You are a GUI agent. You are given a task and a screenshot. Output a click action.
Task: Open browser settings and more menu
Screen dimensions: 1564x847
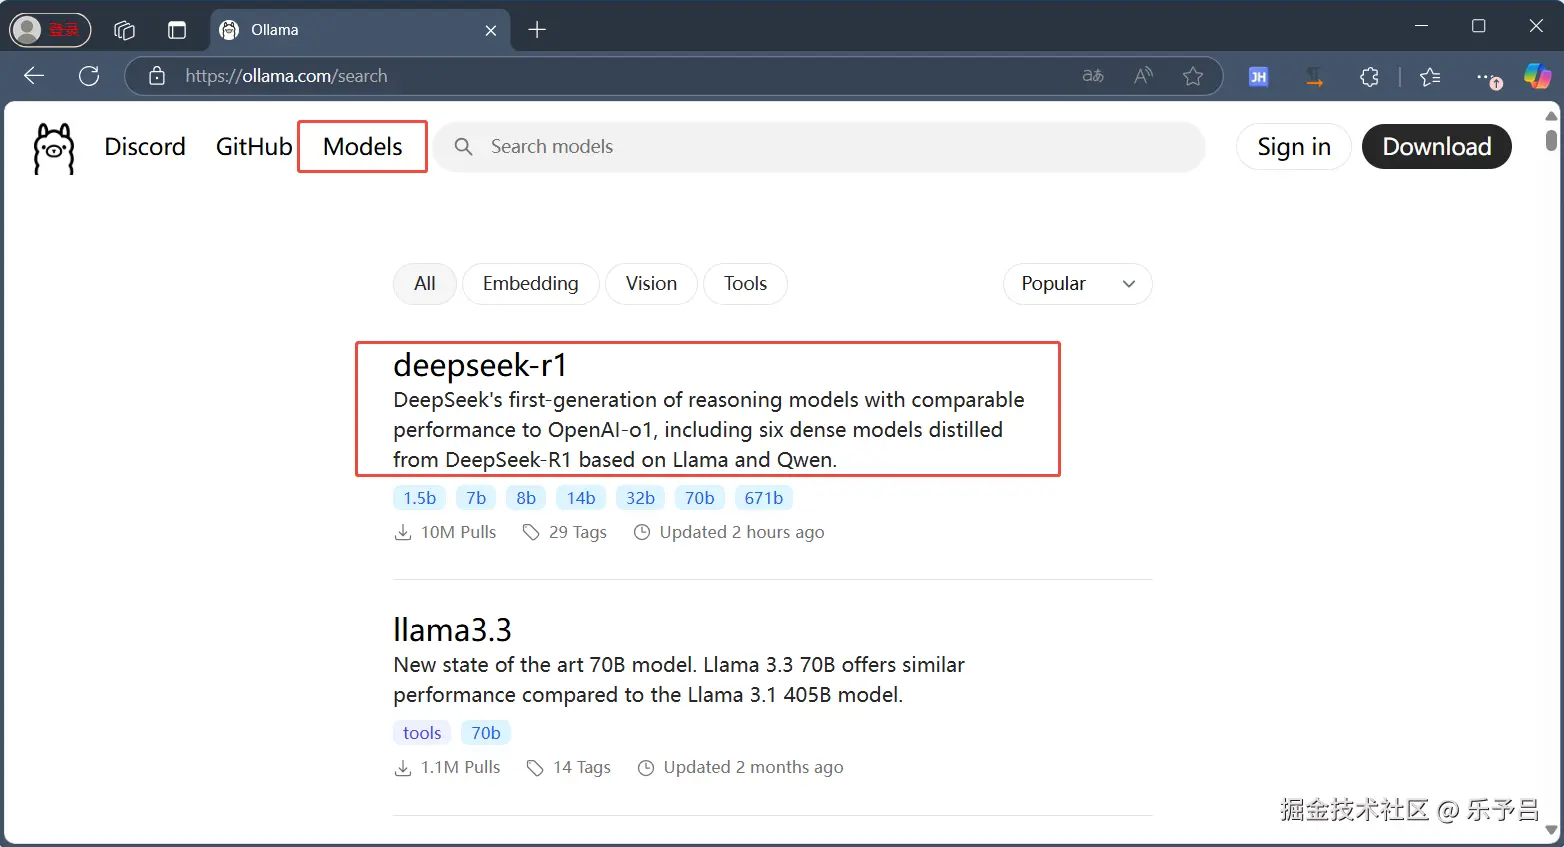pyautogui.click(x=1488, y=77)
